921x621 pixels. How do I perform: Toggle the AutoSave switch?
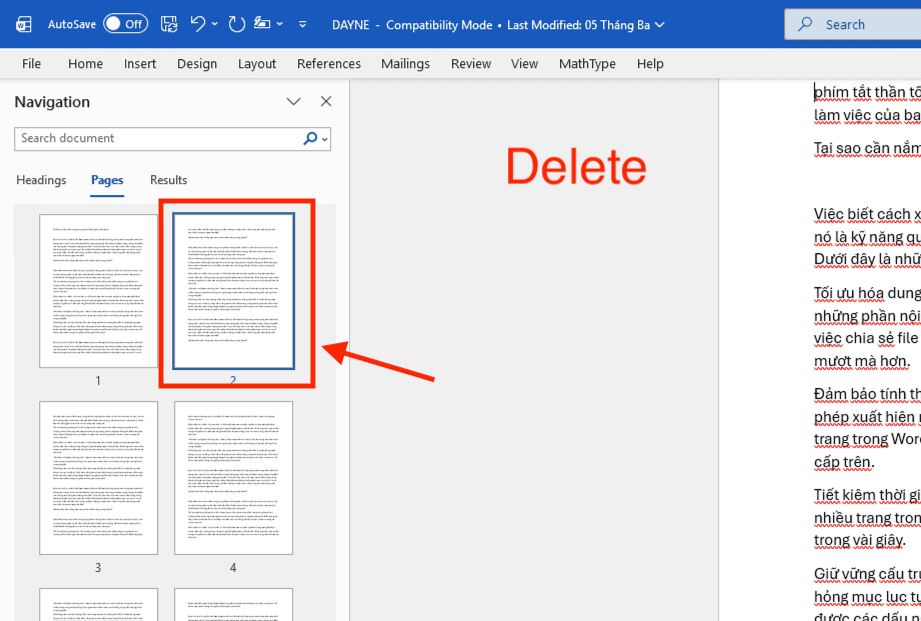(x=125, y=24)
